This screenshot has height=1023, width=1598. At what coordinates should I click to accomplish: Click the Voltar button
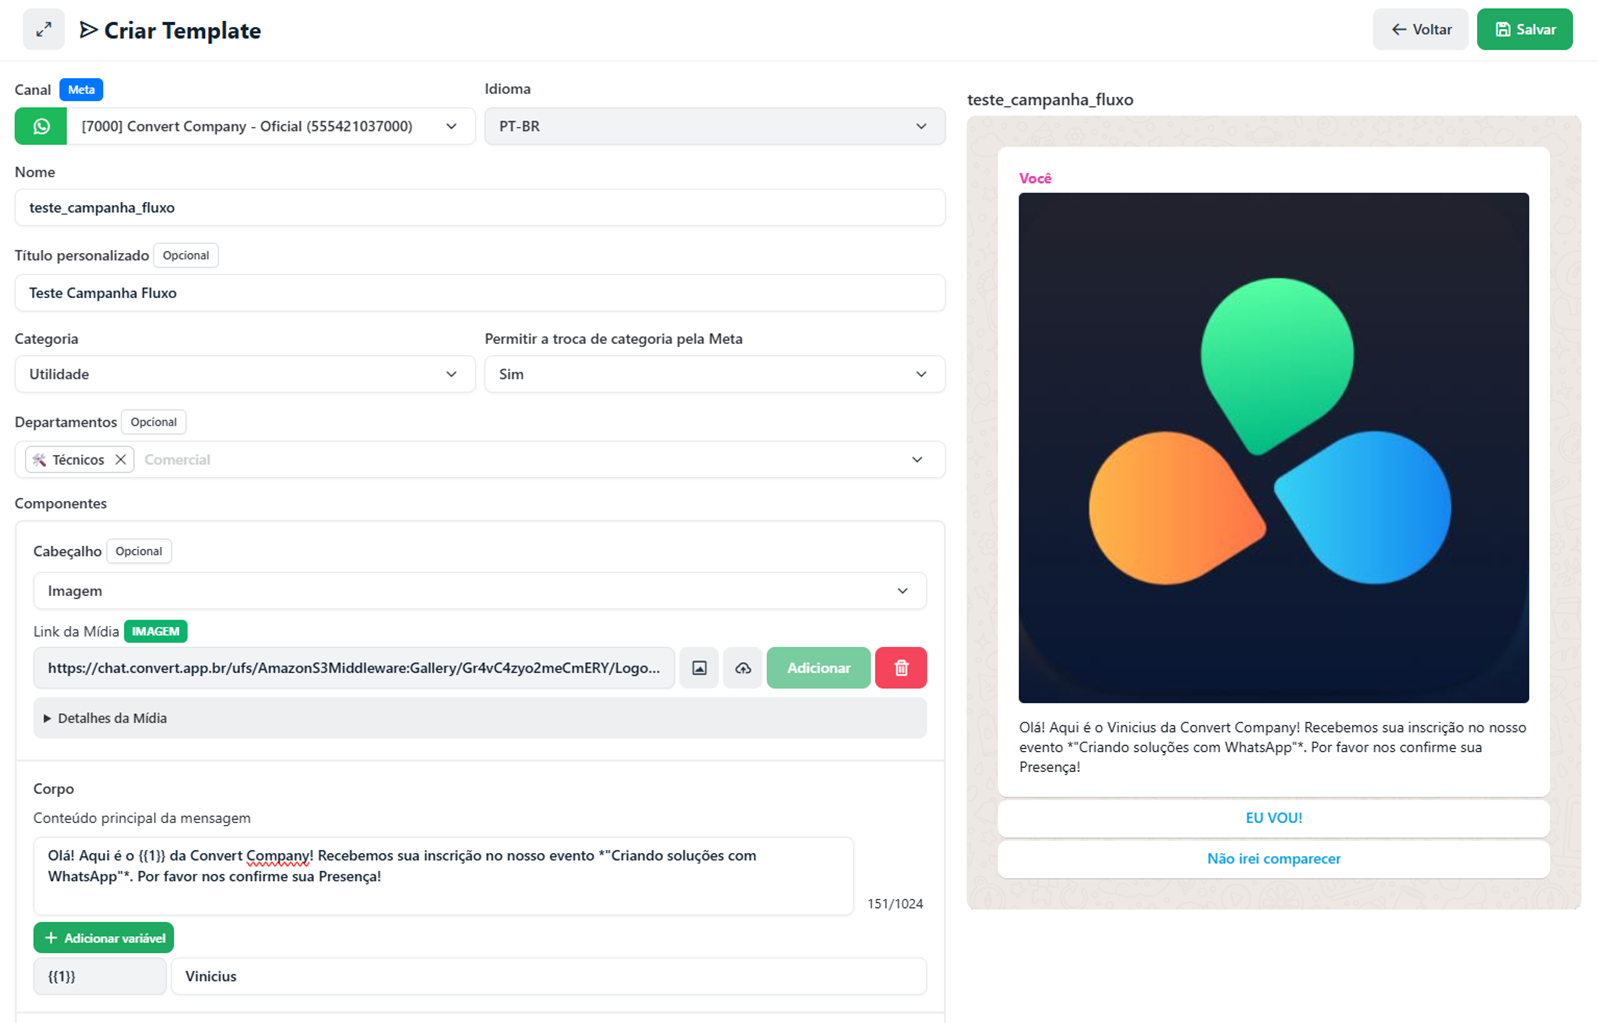pyautogui.click(x=1420, y=30)
